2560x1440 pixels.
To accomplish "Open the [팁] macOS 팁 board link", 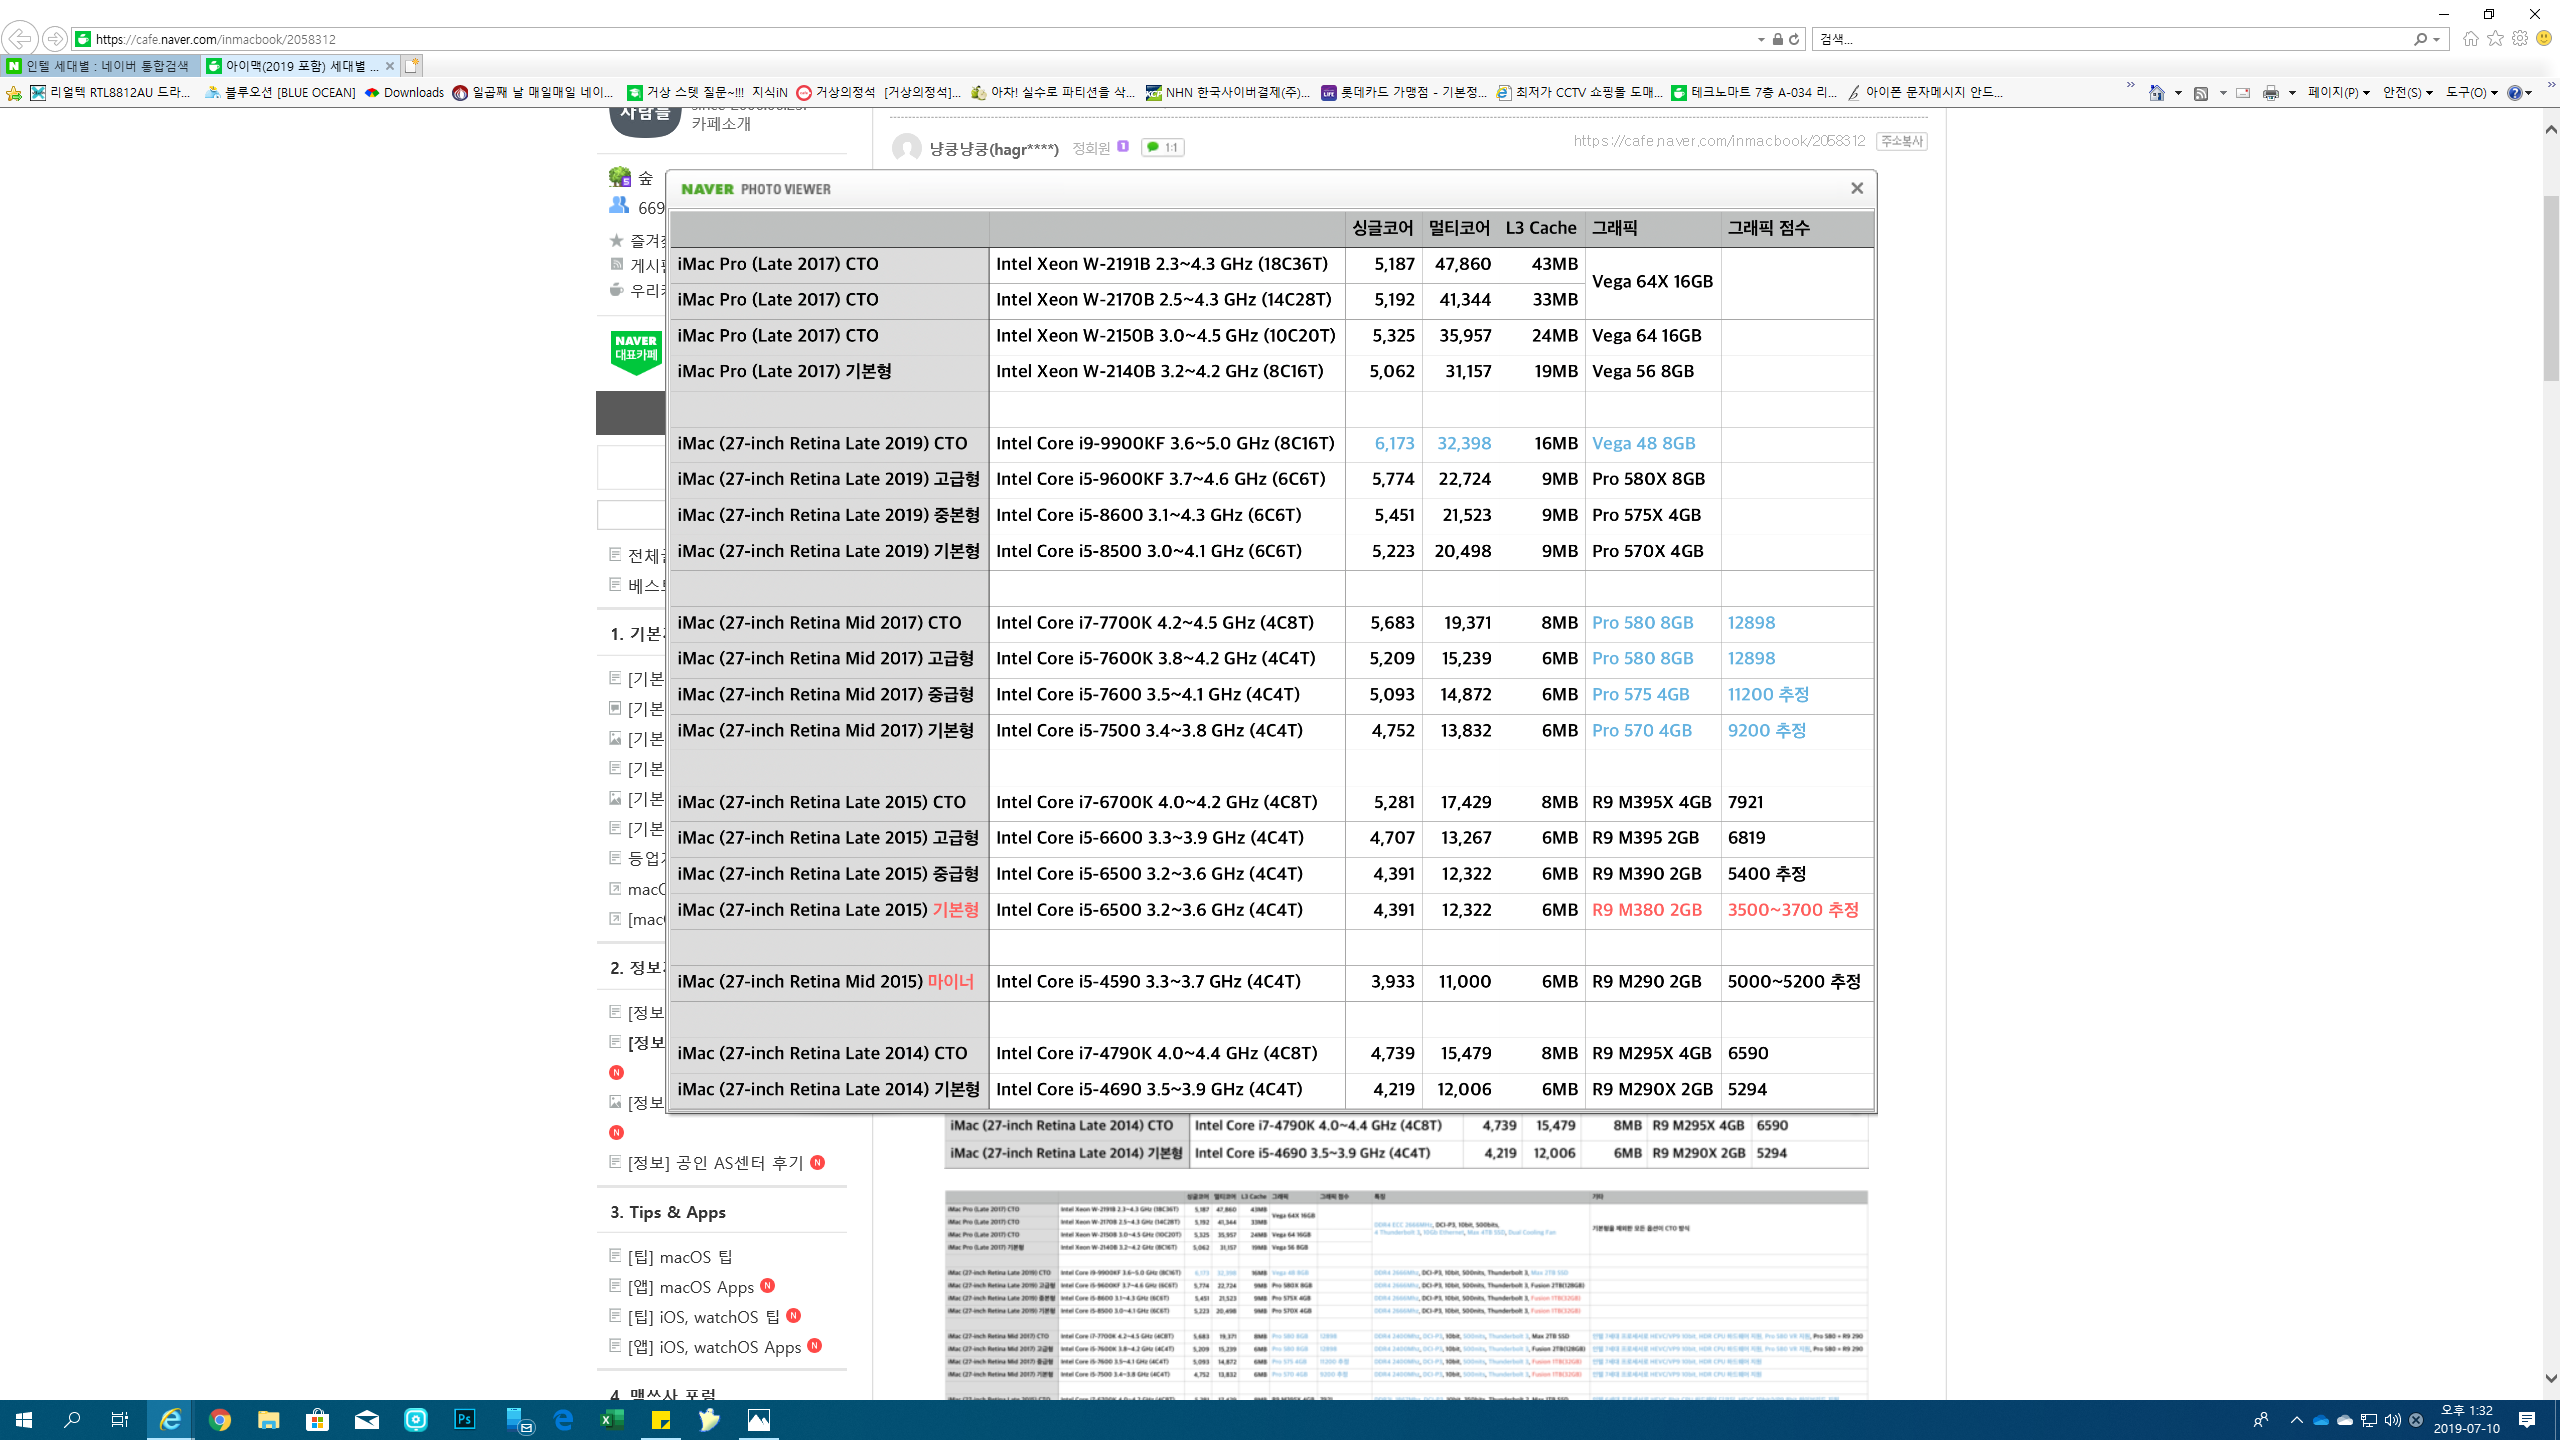I will tap(680, 1256).
